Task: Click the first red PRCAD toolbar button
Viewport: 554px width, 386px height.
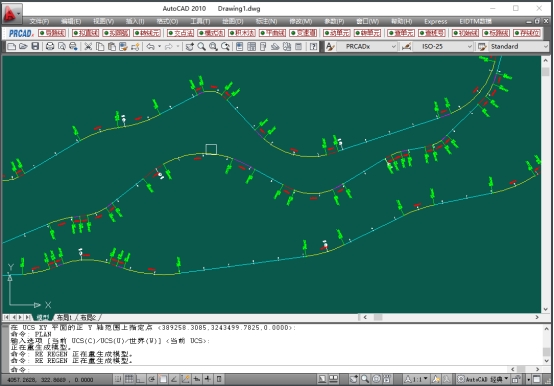Action: 52,33
